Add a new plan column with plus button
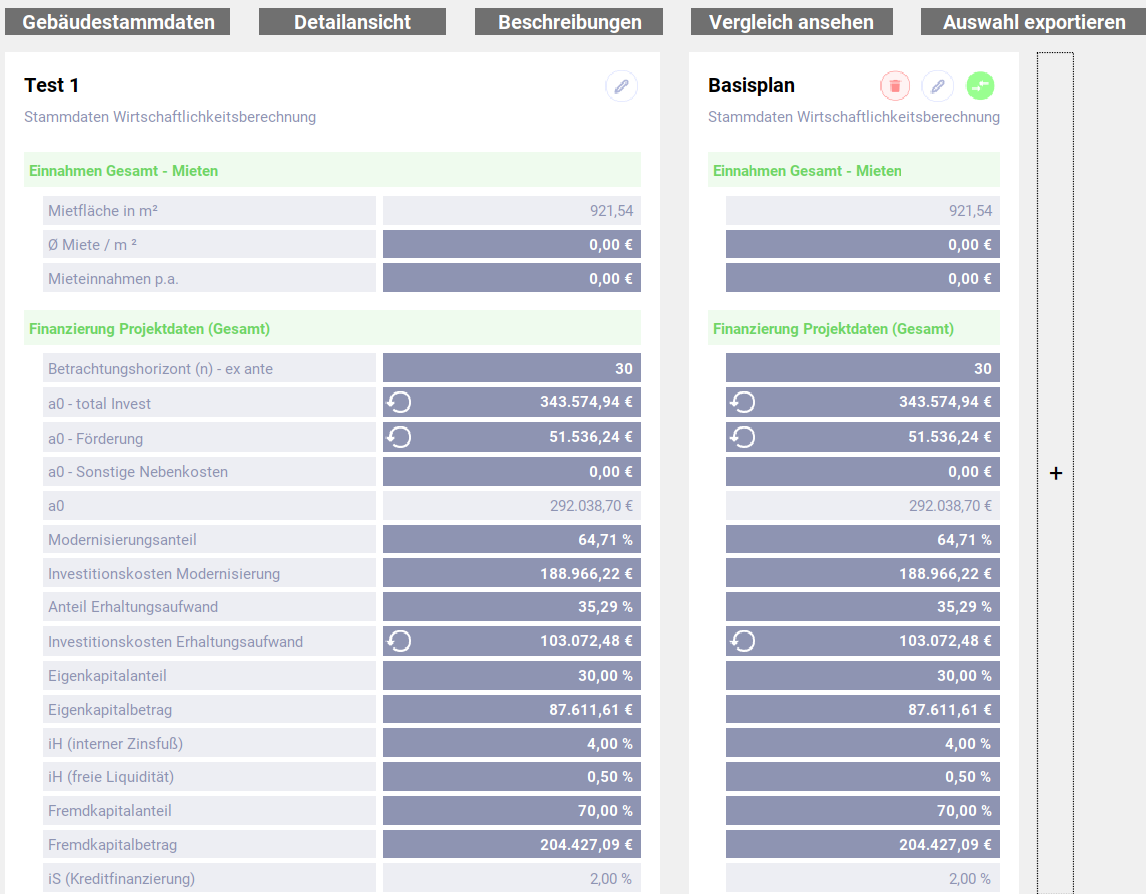Image resolution: width=1146 pixels, height=894 pixels. click(x=1056, y=473)
